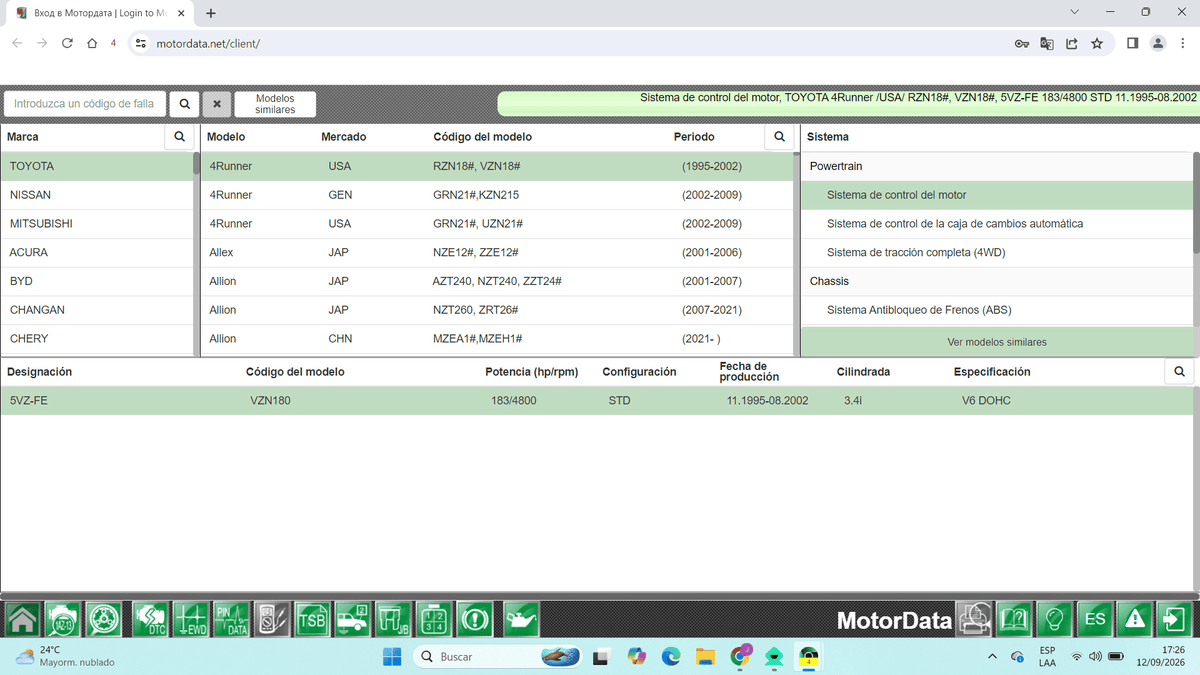1200x675 pixels.
Task: Click the Ver modelos similares button
Action: pos(997,342)
